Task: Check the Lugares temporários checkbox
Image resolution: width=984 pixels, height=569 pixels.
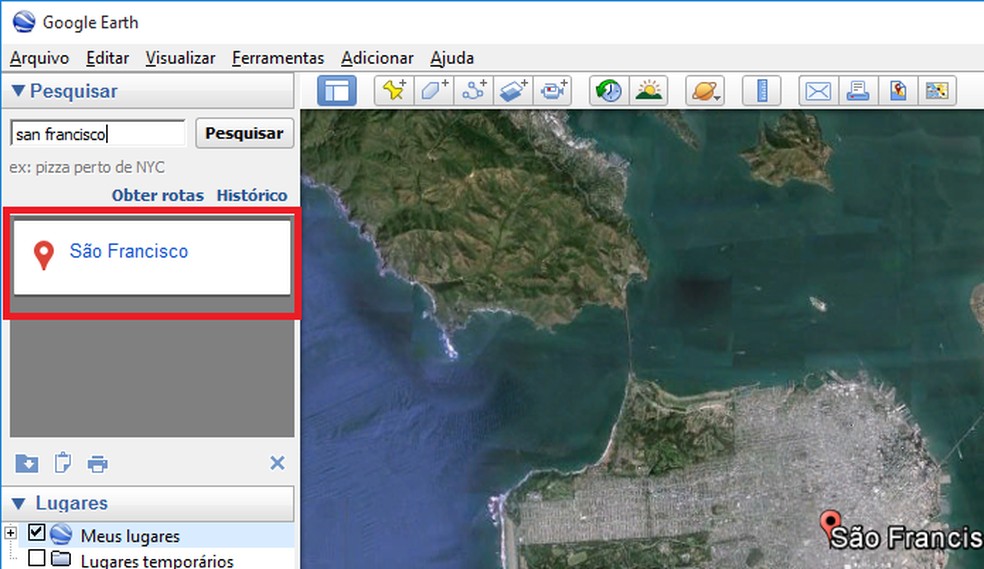Action: (36, 558)
